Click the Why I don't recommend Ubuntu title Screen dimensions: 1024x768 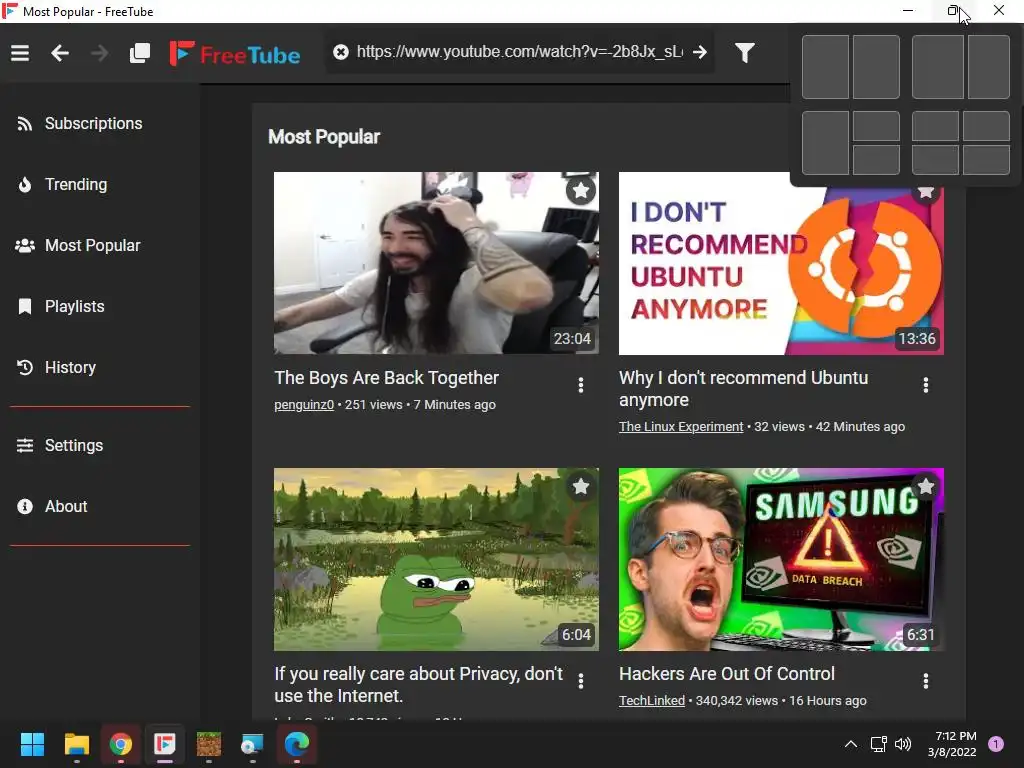pyautogui.click(x=743, y=389)
